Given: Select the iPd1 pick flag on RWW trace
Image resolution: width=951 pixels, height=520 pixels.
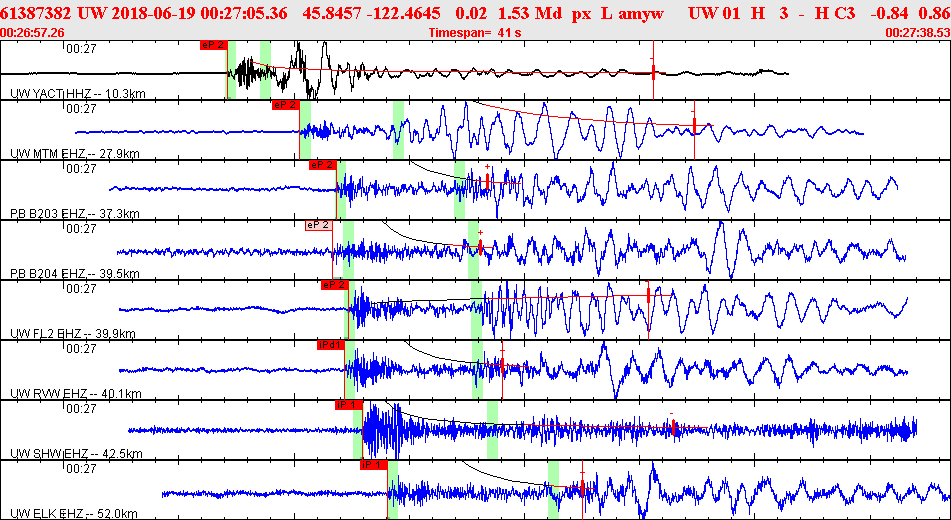Looking at the screenshot, I should coord(331,345).
